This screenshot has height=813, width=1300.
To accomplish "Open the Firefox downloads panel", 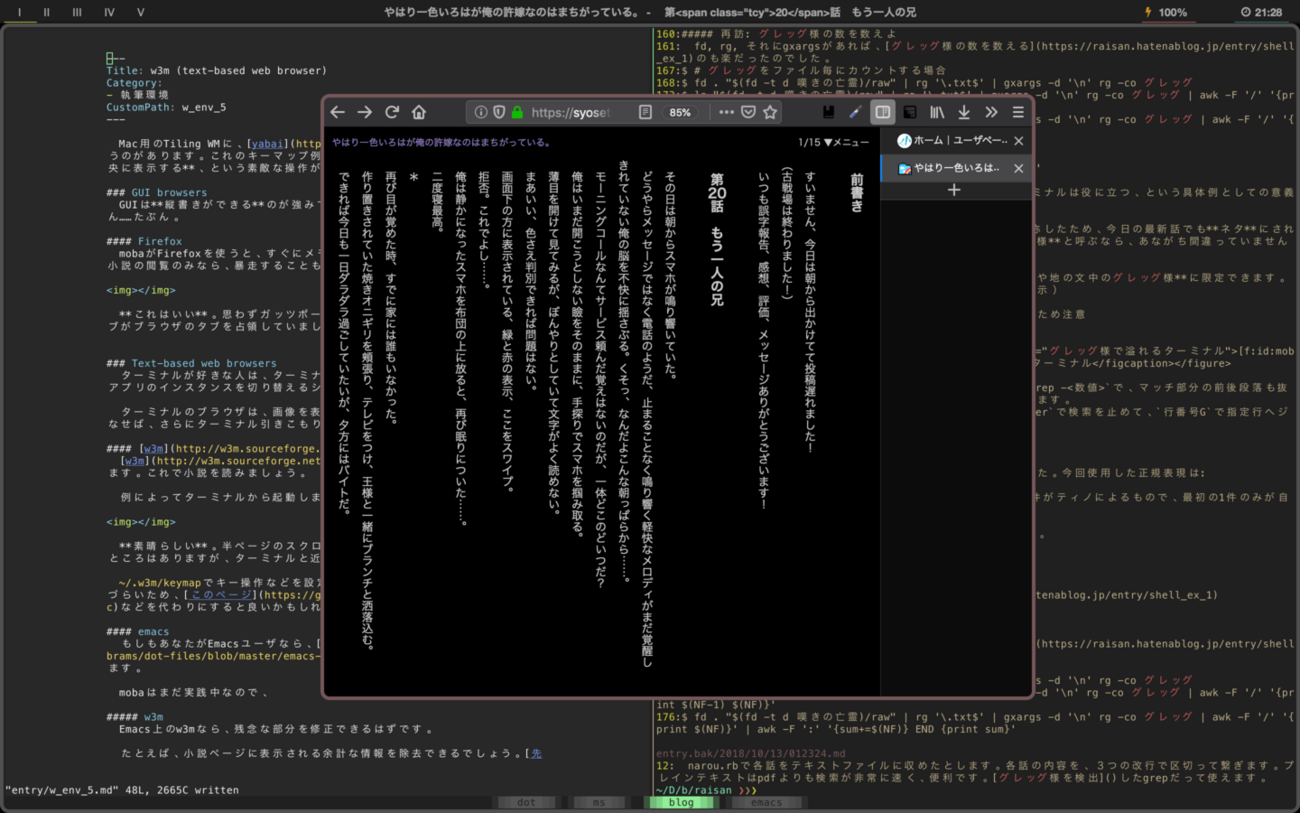I will pos(964,113).
